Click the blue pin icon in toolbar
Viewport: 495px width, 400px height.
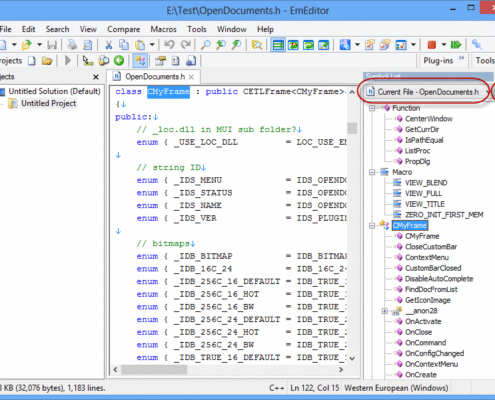477,45
